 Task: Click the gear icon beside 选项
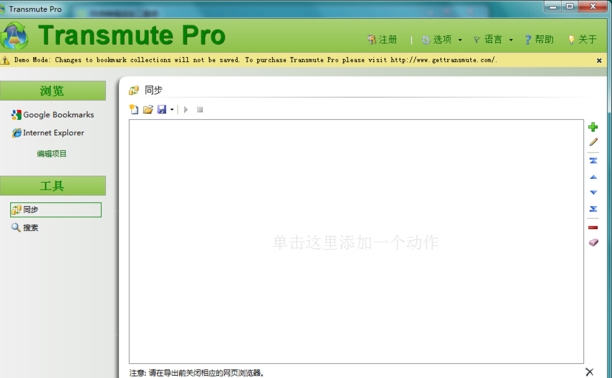click(426, 40)
